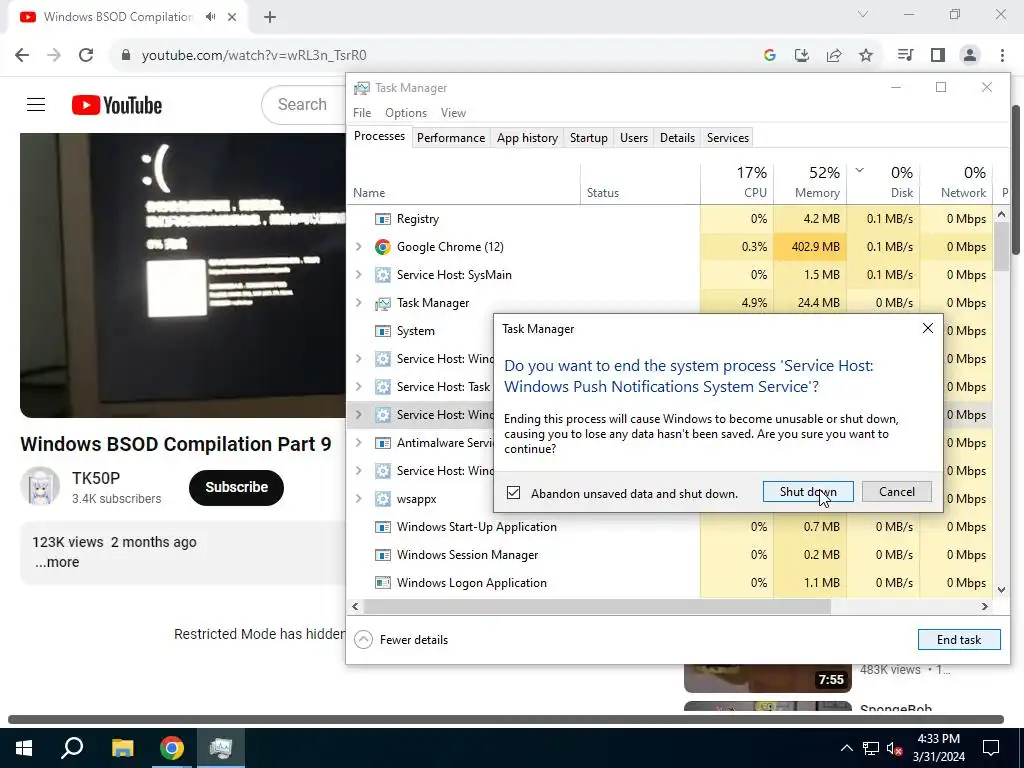Image resolution: width=1024 pixels, height=768 pixels.
Task: Open the 7:55 recommended video thumbnail
Action: tap(767, 678)
